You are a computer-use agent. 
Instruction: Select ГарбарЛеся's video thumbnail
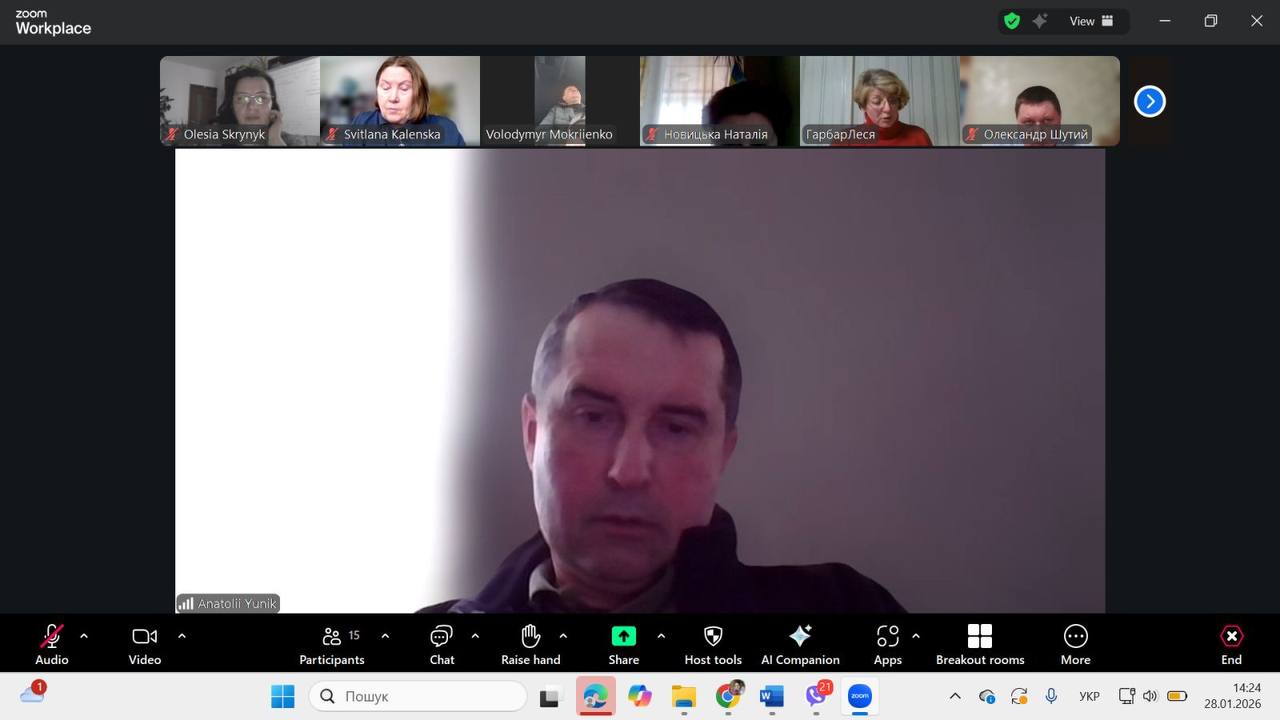880,101
